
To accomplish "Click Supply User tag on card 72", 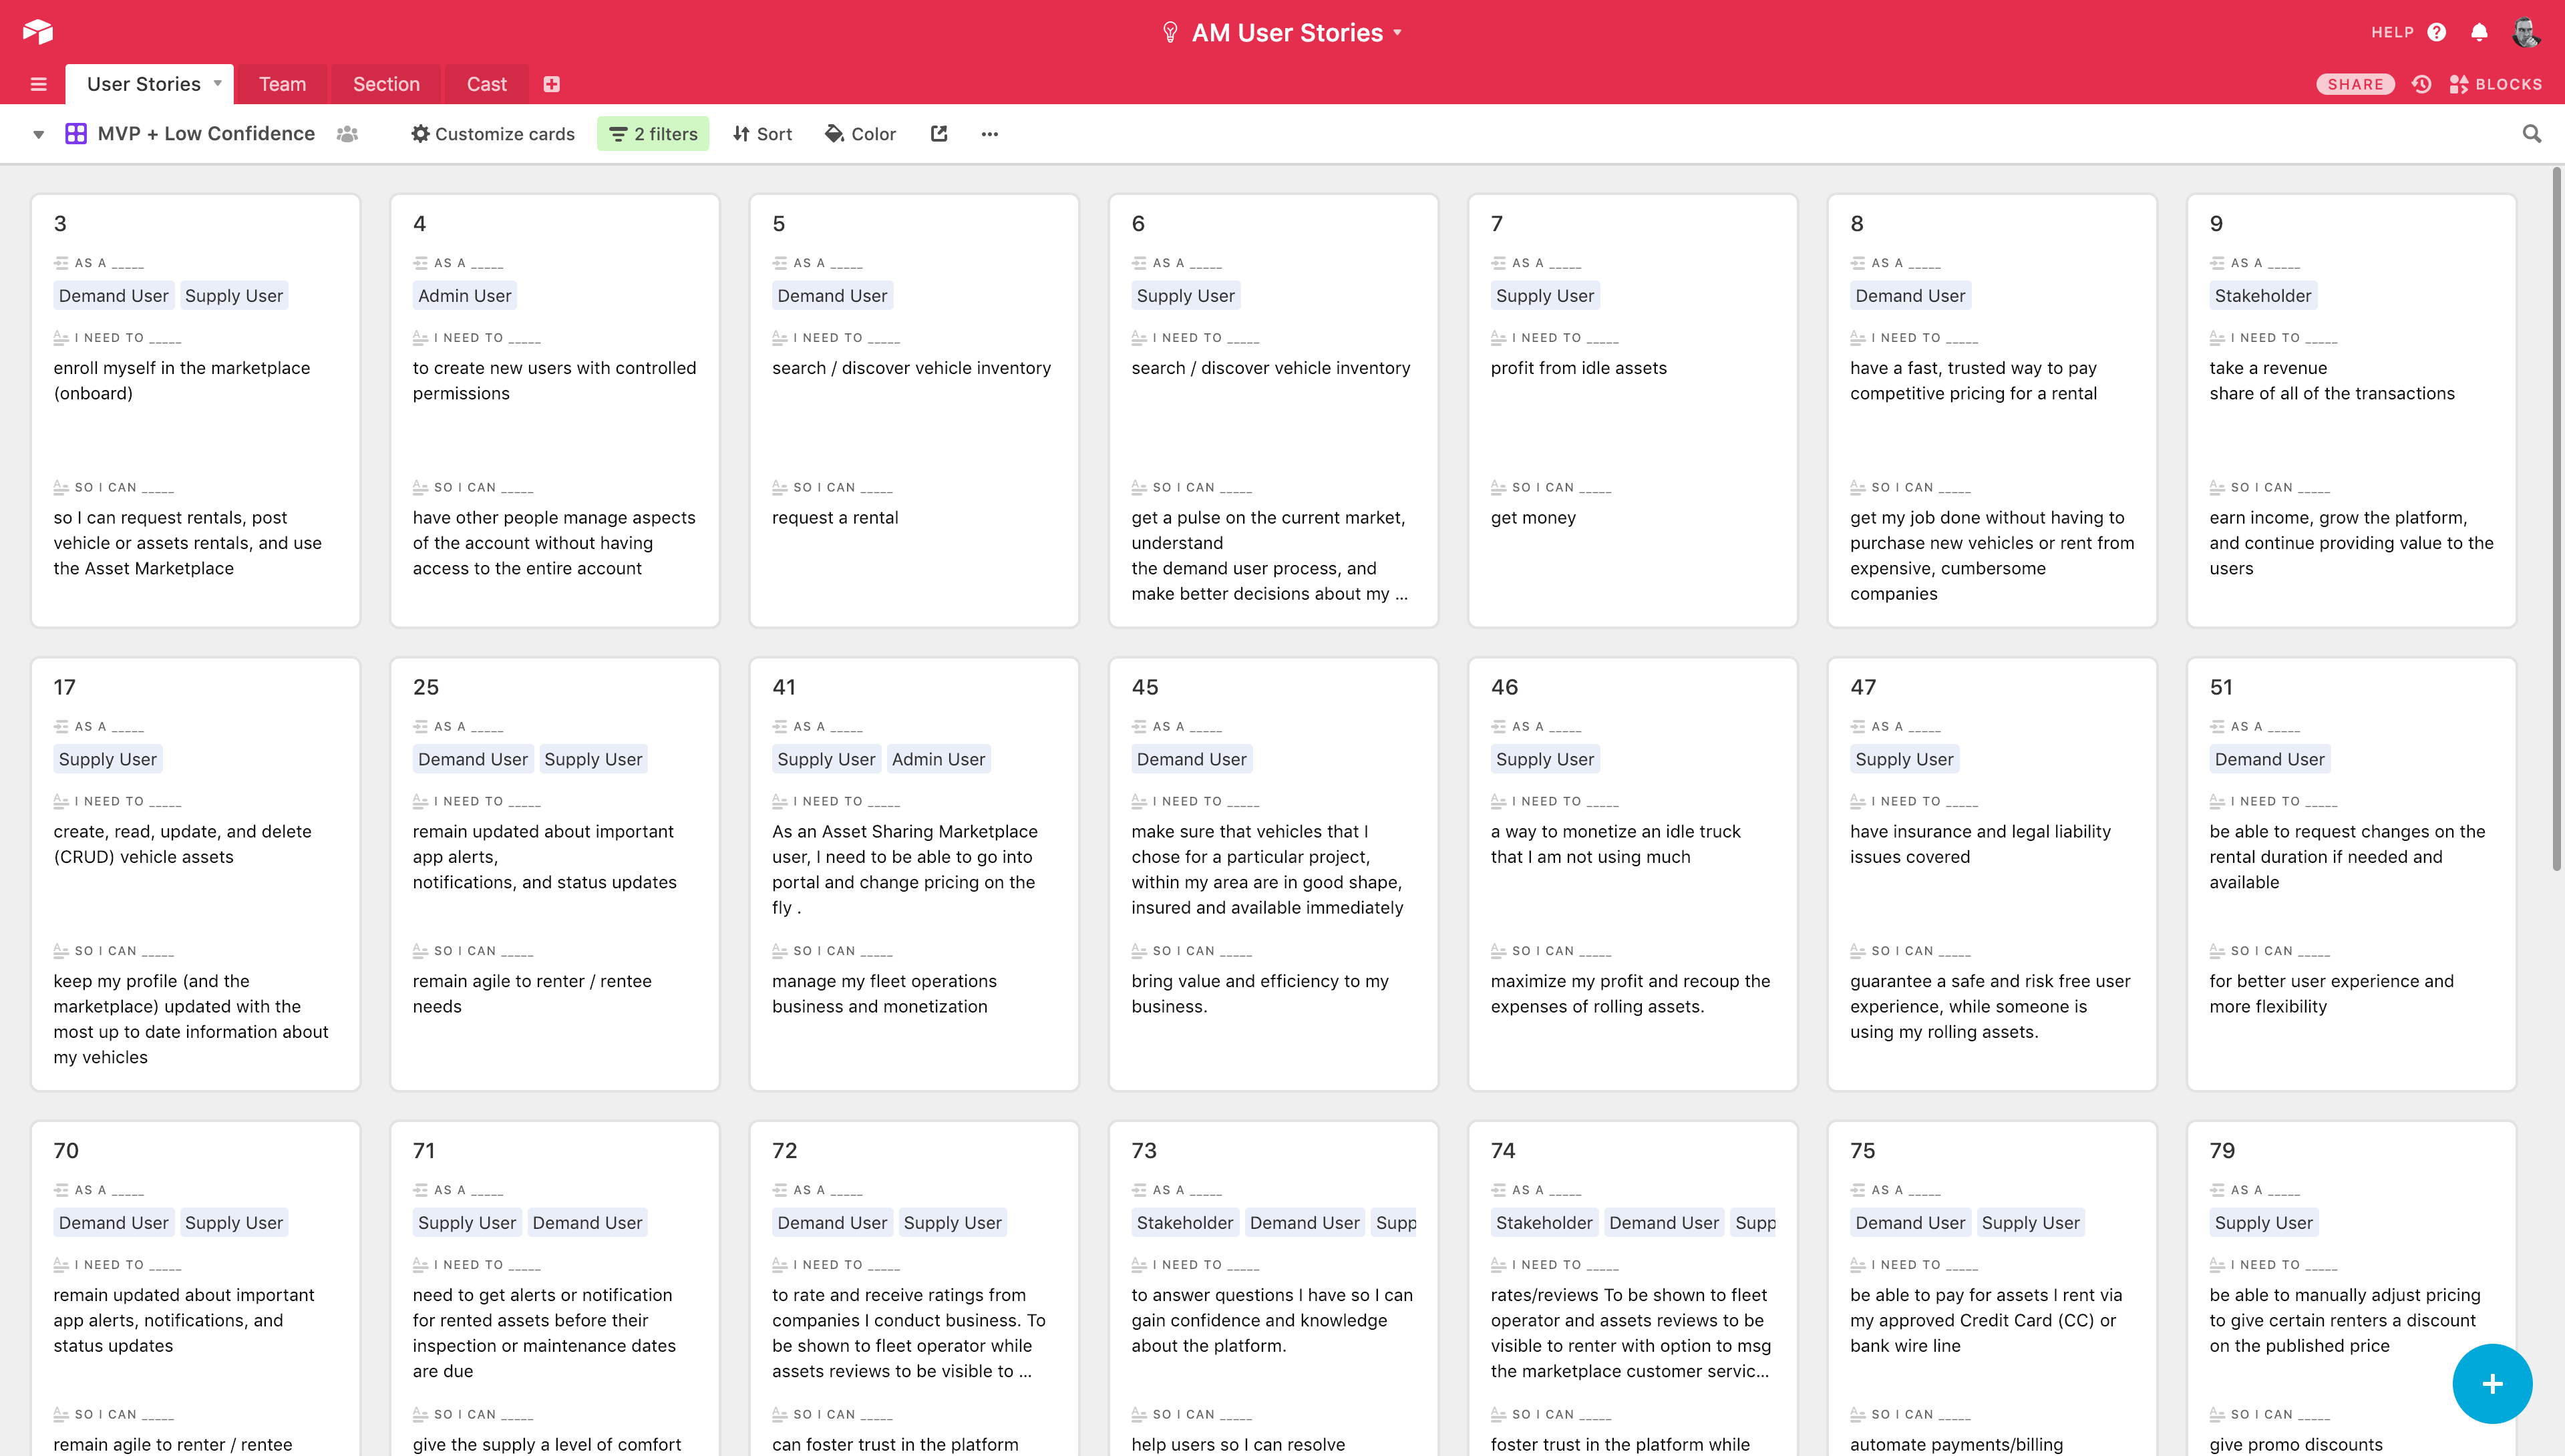I will pos(952,1222).
